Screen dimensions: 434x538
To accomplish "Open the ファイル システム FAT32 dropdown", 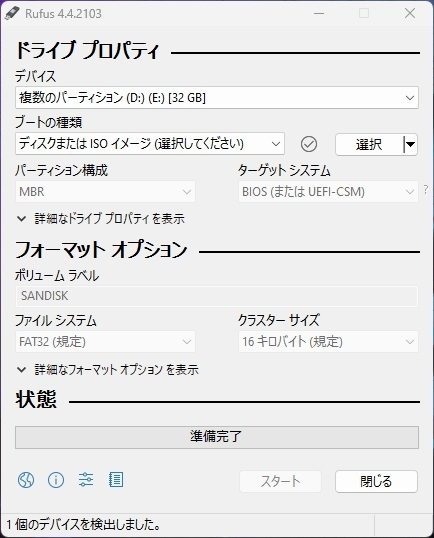I will 105,341.
